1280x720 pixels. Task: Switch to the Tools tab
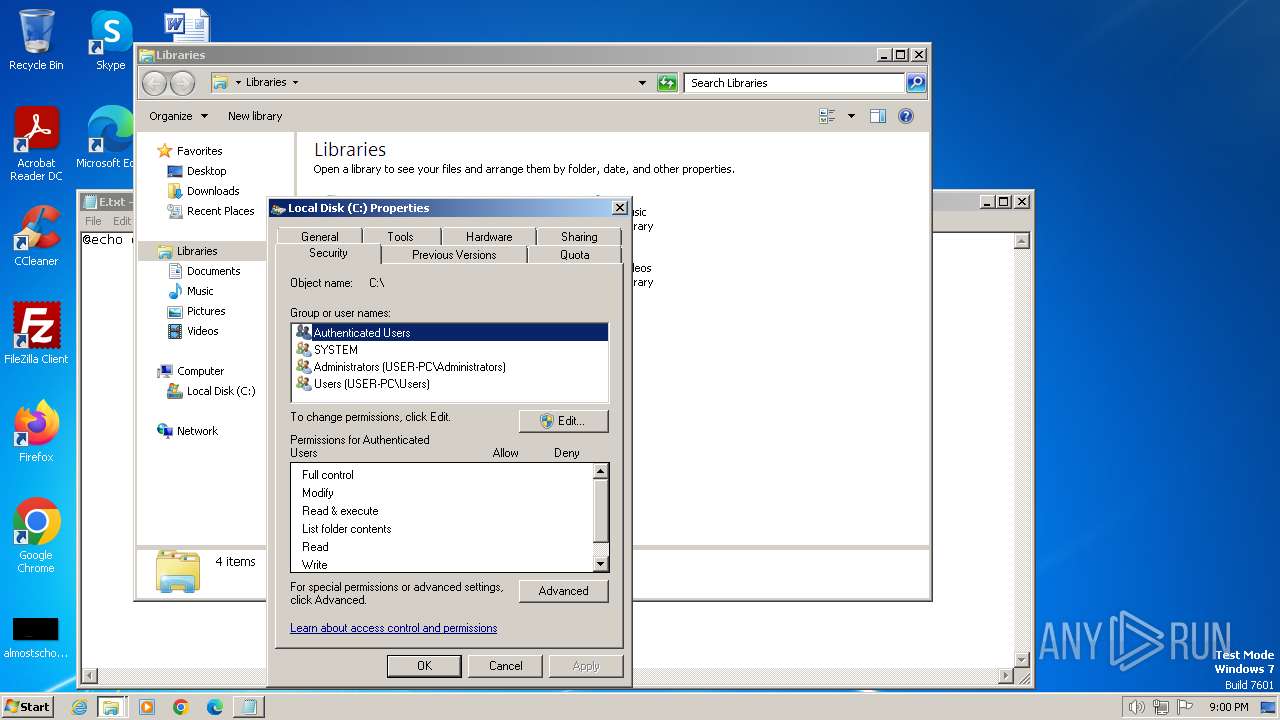400,237
